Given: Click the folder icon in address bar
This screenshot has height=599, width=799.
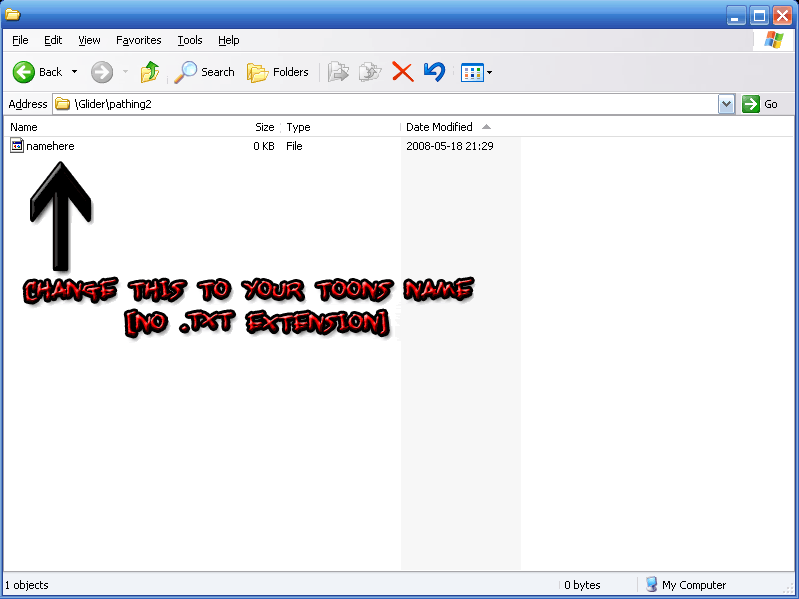Looking at the screenshot, I should 62,104.
